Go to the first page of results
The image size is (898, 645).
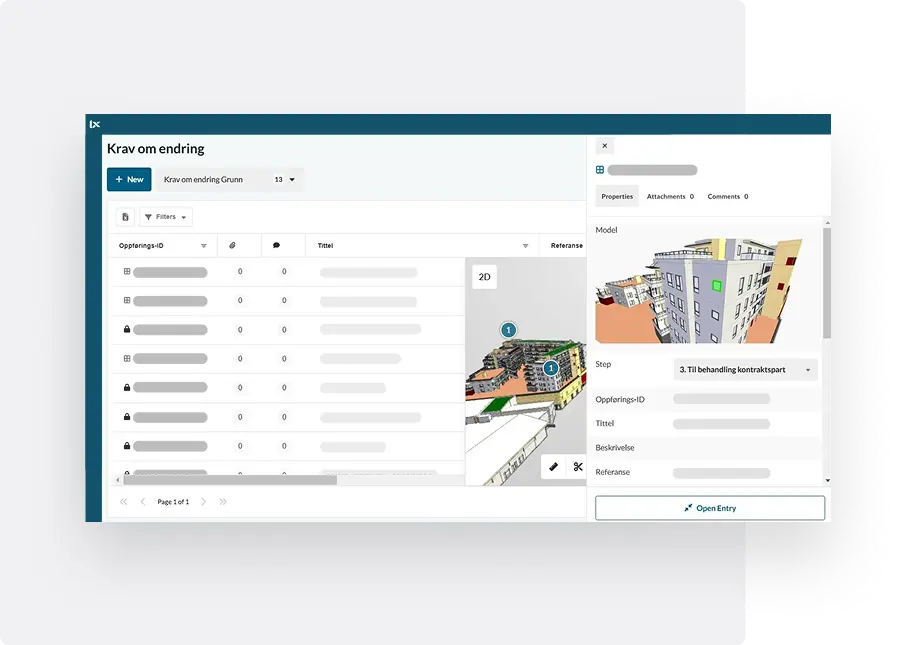tap(124, 501)
